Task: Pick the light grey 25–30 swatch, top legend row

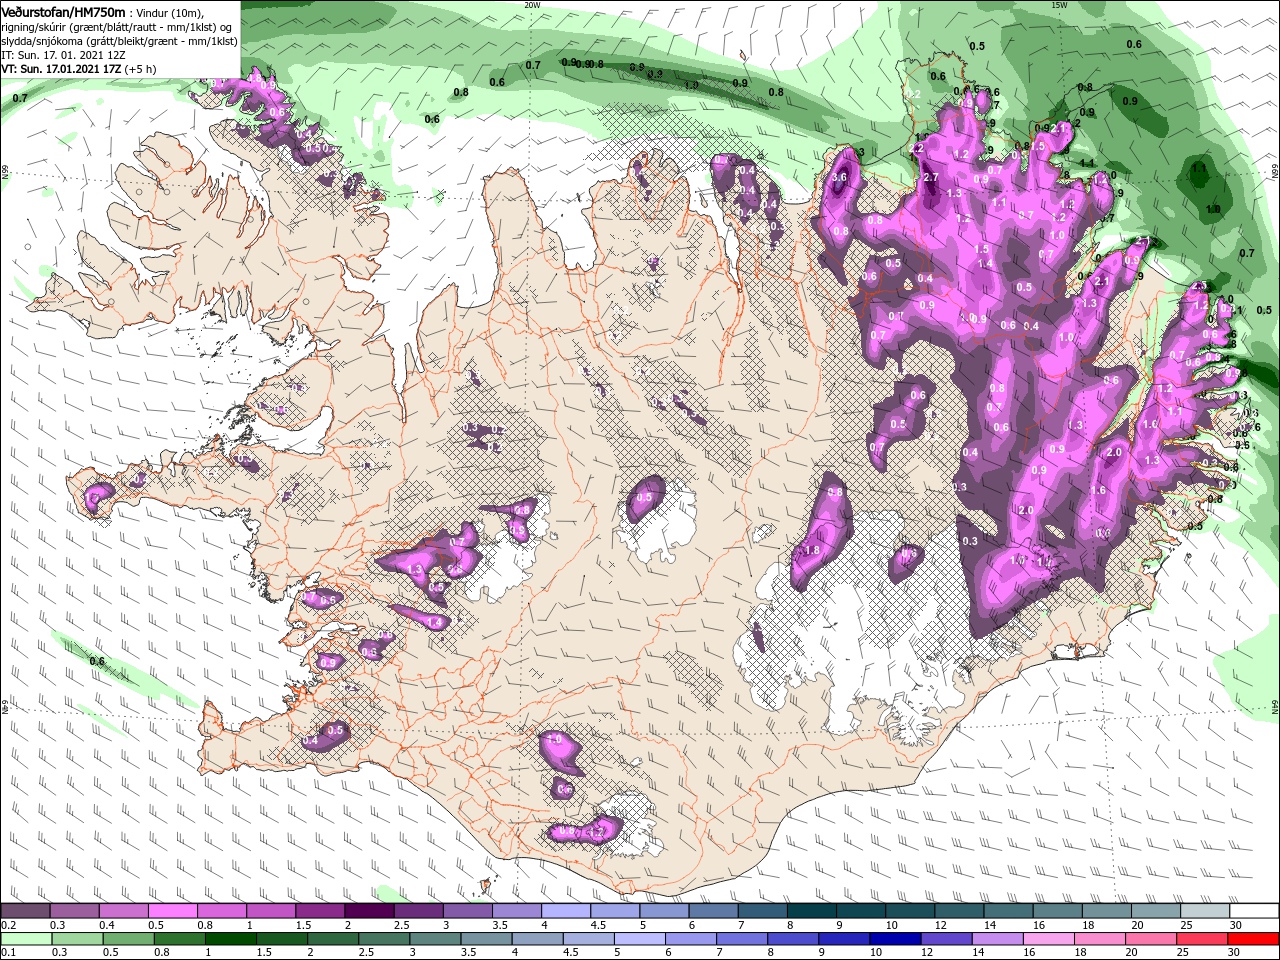Action: click(x=1206, y=911)
